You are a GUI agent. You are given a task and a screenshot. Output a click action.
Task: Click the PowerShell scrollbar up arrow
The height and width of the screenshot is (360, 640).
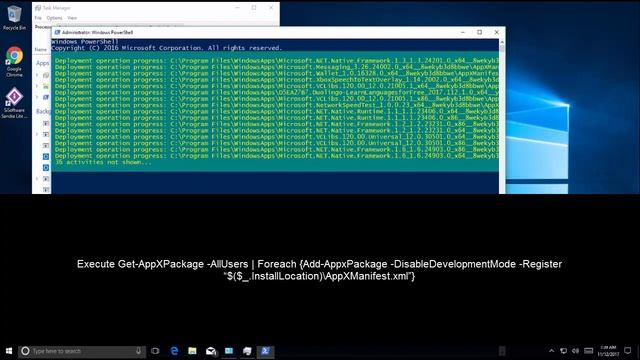click(502, 42)
